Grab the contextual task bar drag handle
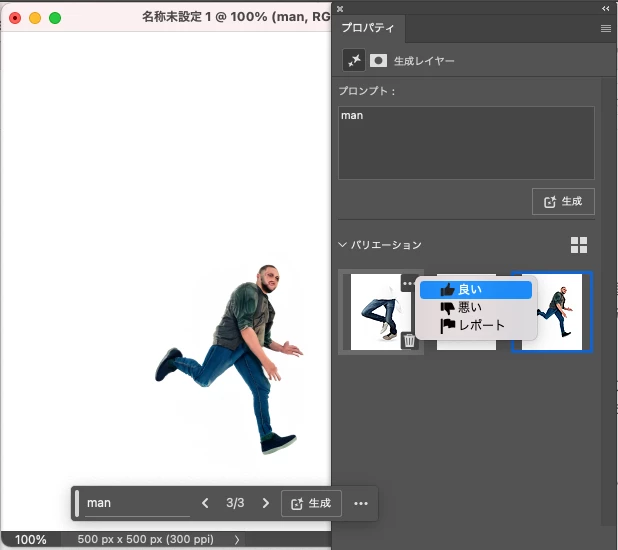Image resolution: width=618 pixels, height=550 pixels. [x=77, y=503]
